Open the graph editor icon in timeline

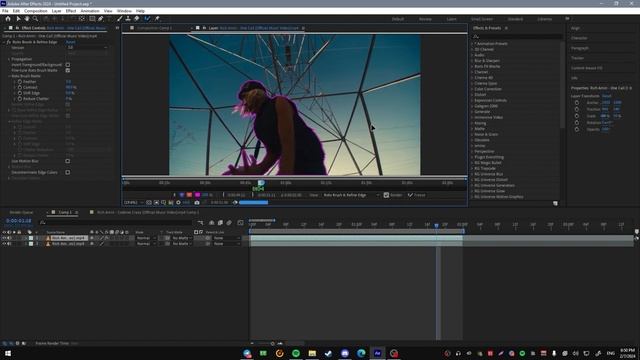[x=240, y=222]
